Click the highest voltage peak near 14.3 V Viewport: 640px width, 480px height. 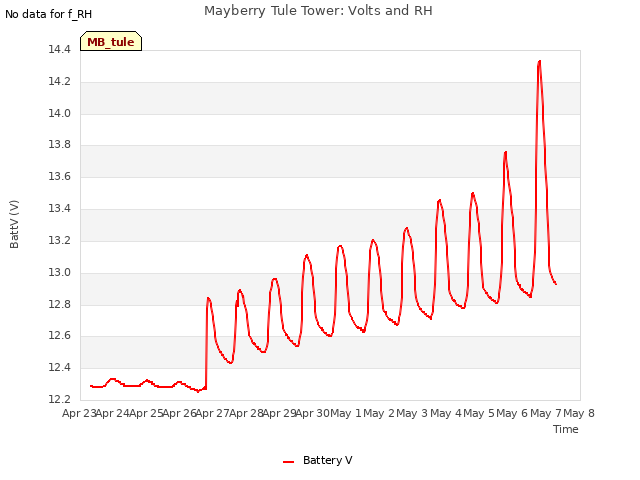coord(540,61)
